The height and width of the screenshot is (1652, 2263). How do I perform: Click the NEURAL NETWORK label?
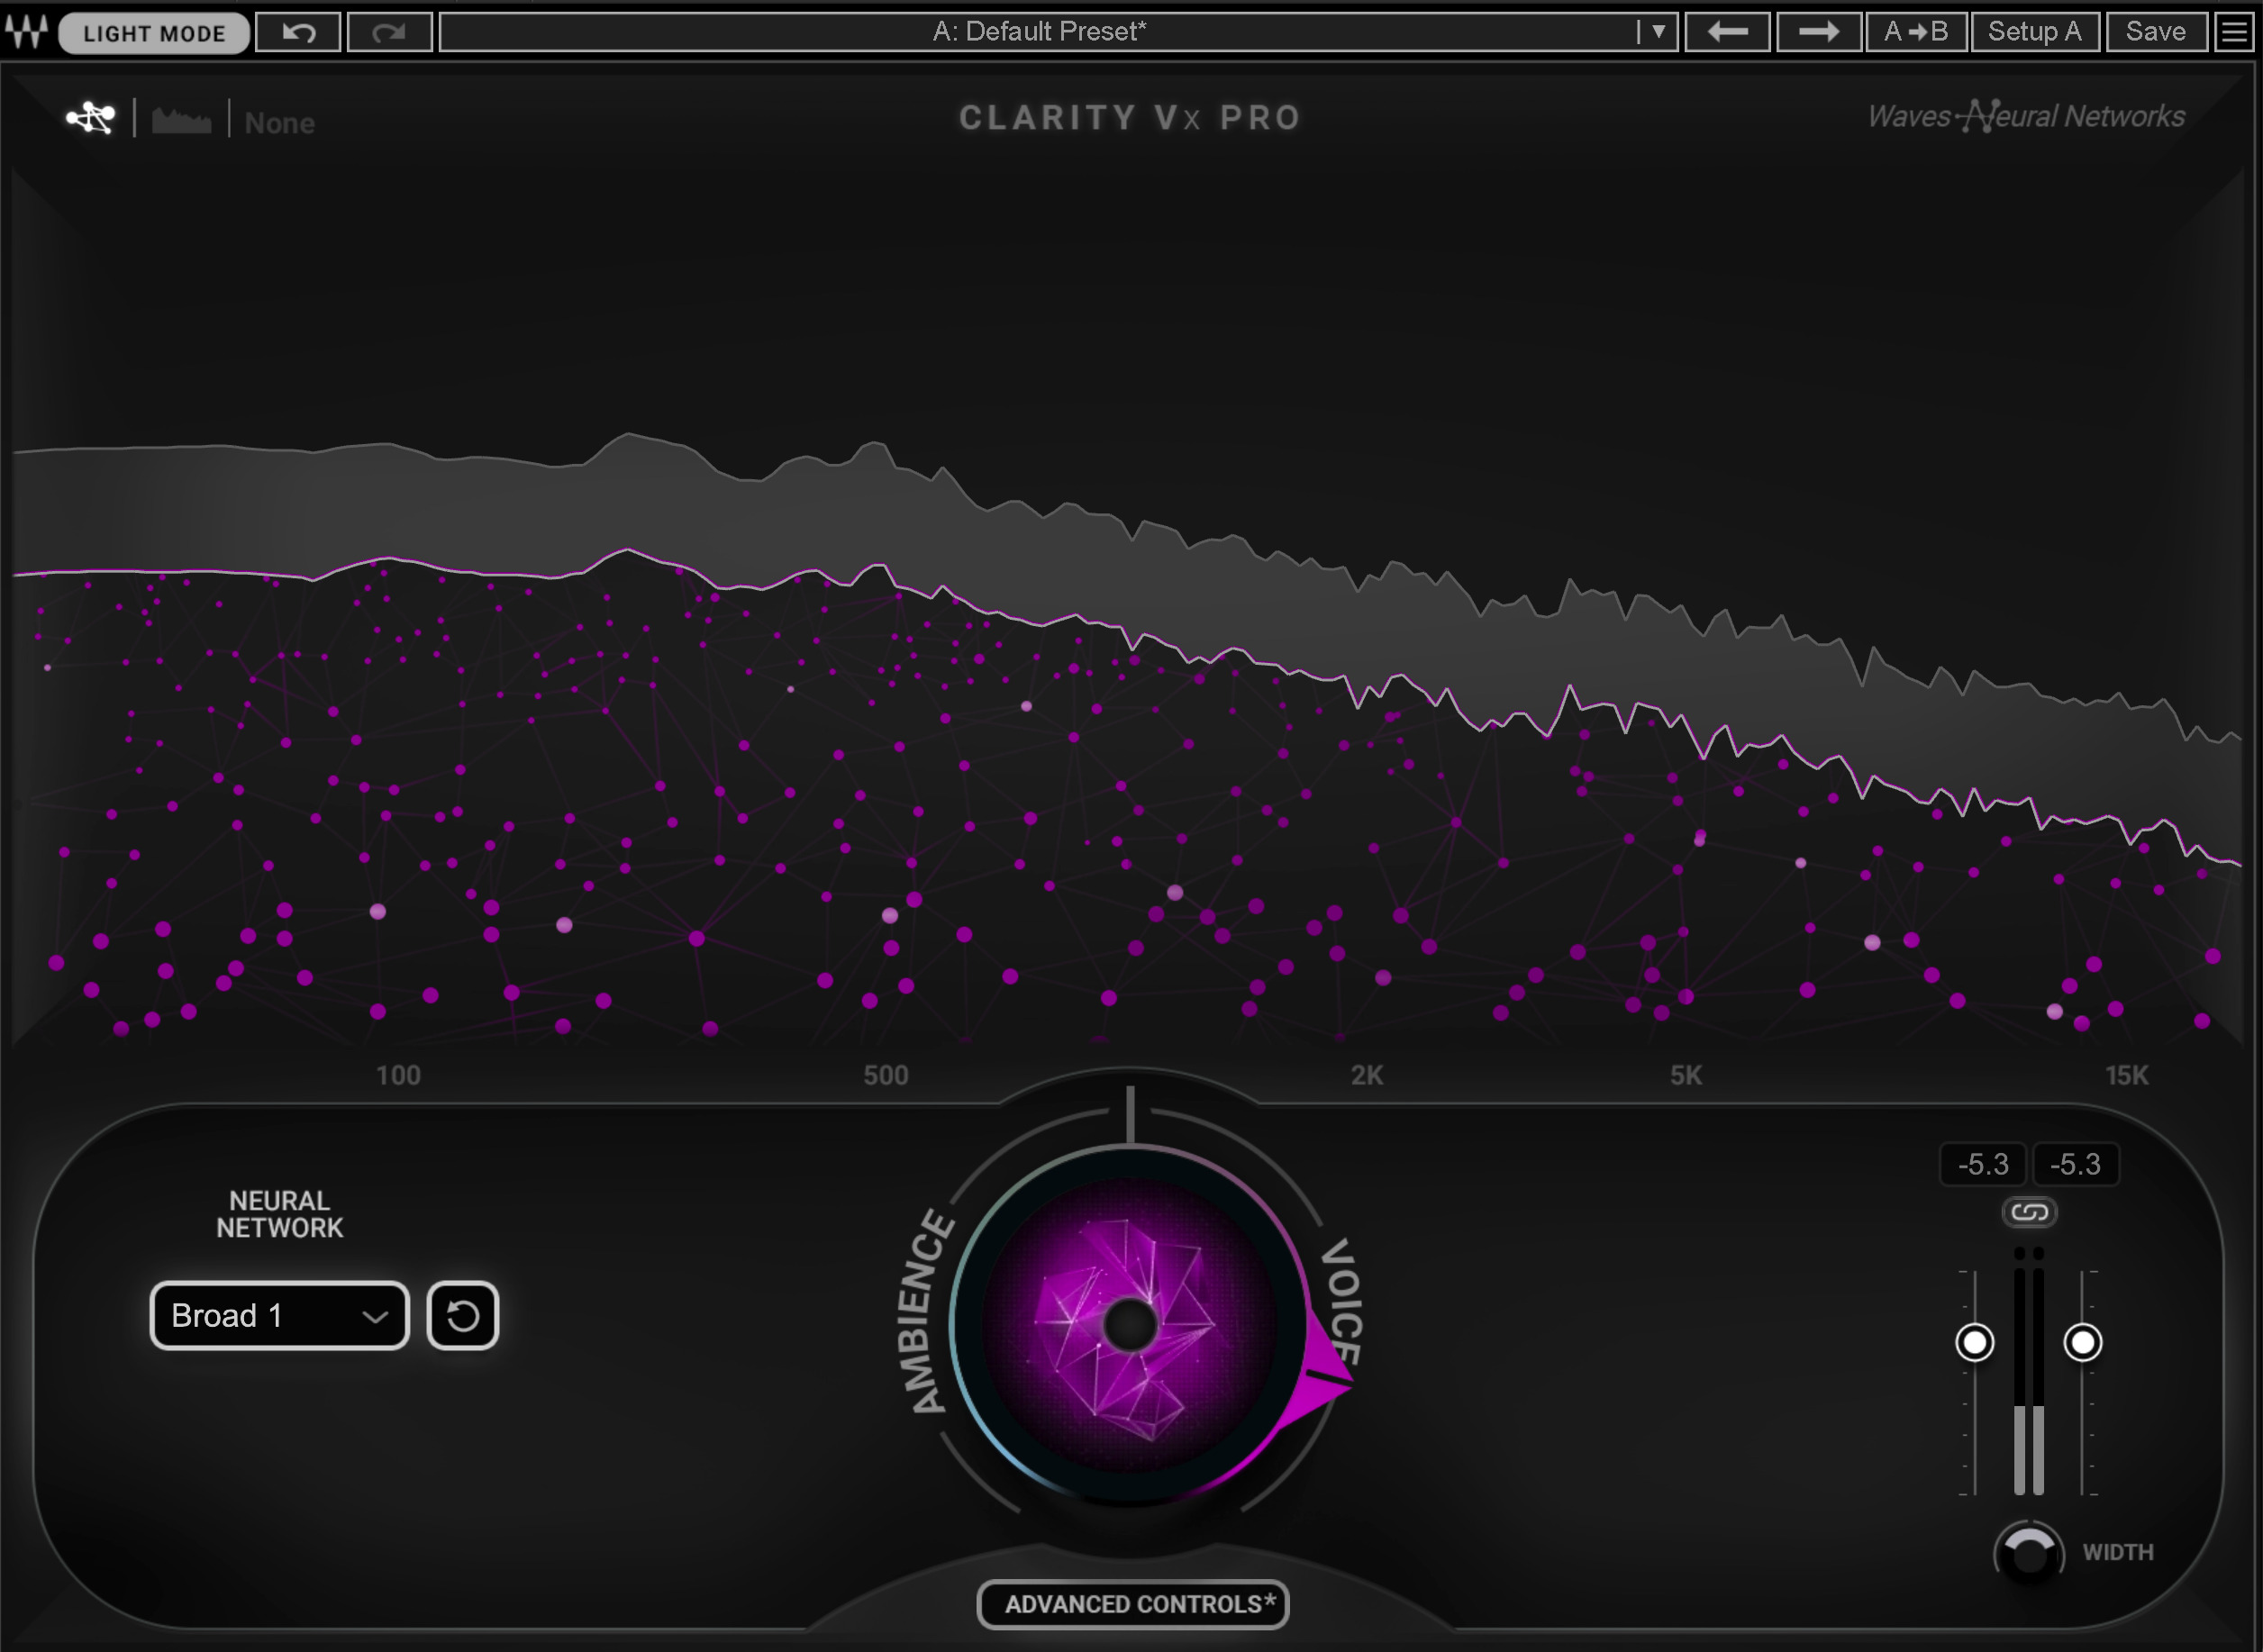[280, 1214]
